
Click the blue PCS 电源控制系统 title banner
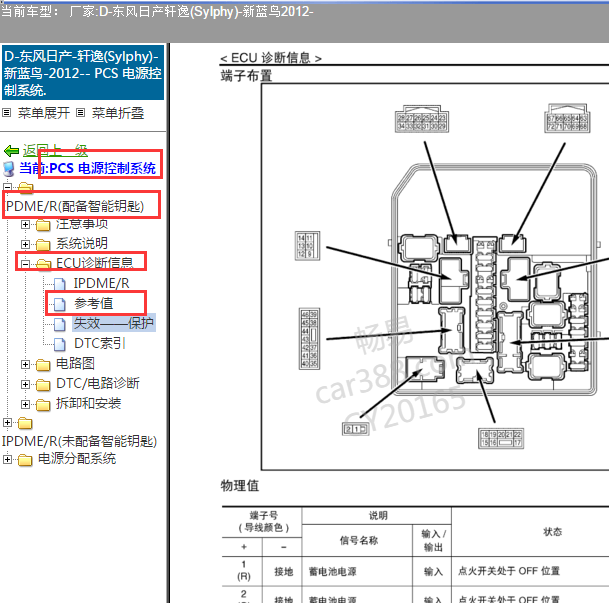83,73
